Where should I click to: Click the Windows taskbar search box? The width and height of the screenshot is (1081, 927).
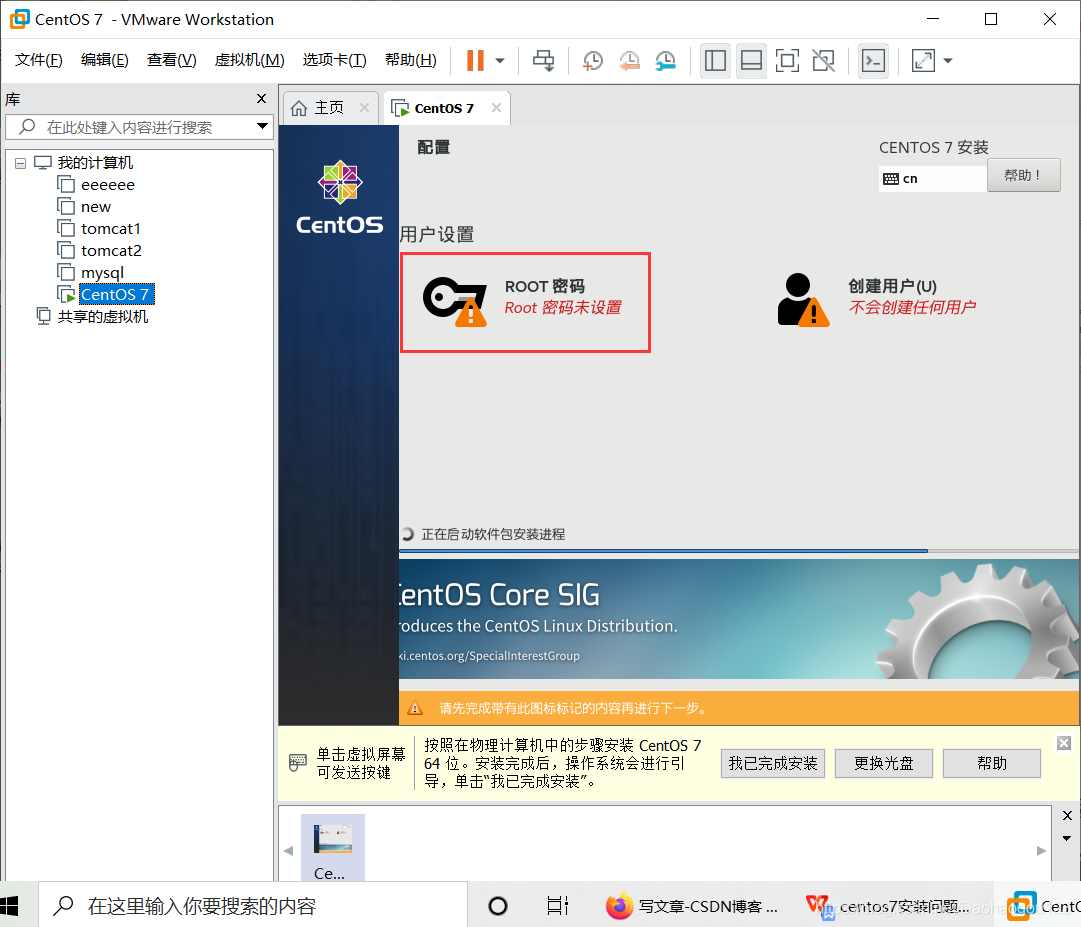[253, 906]
